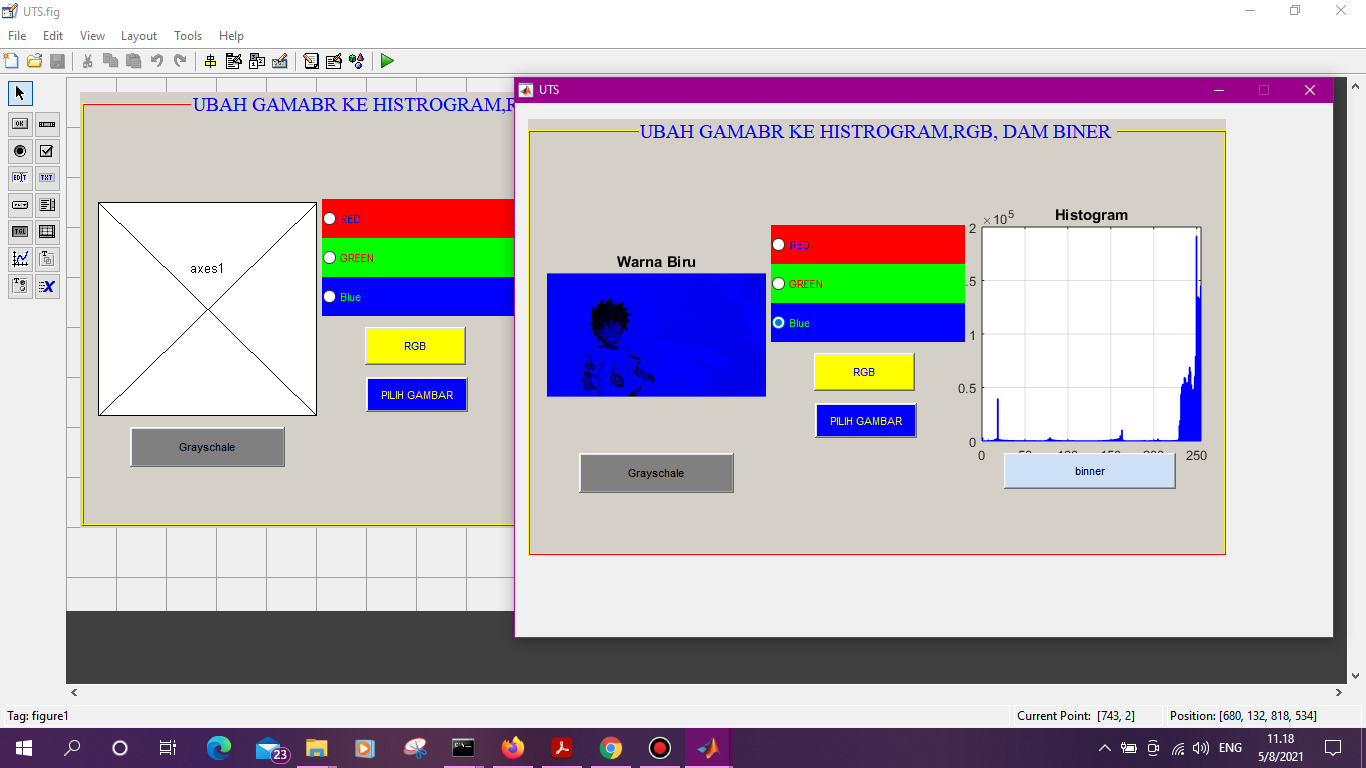Choose the Select arrow tool
1366x768 pixels.
20,93
